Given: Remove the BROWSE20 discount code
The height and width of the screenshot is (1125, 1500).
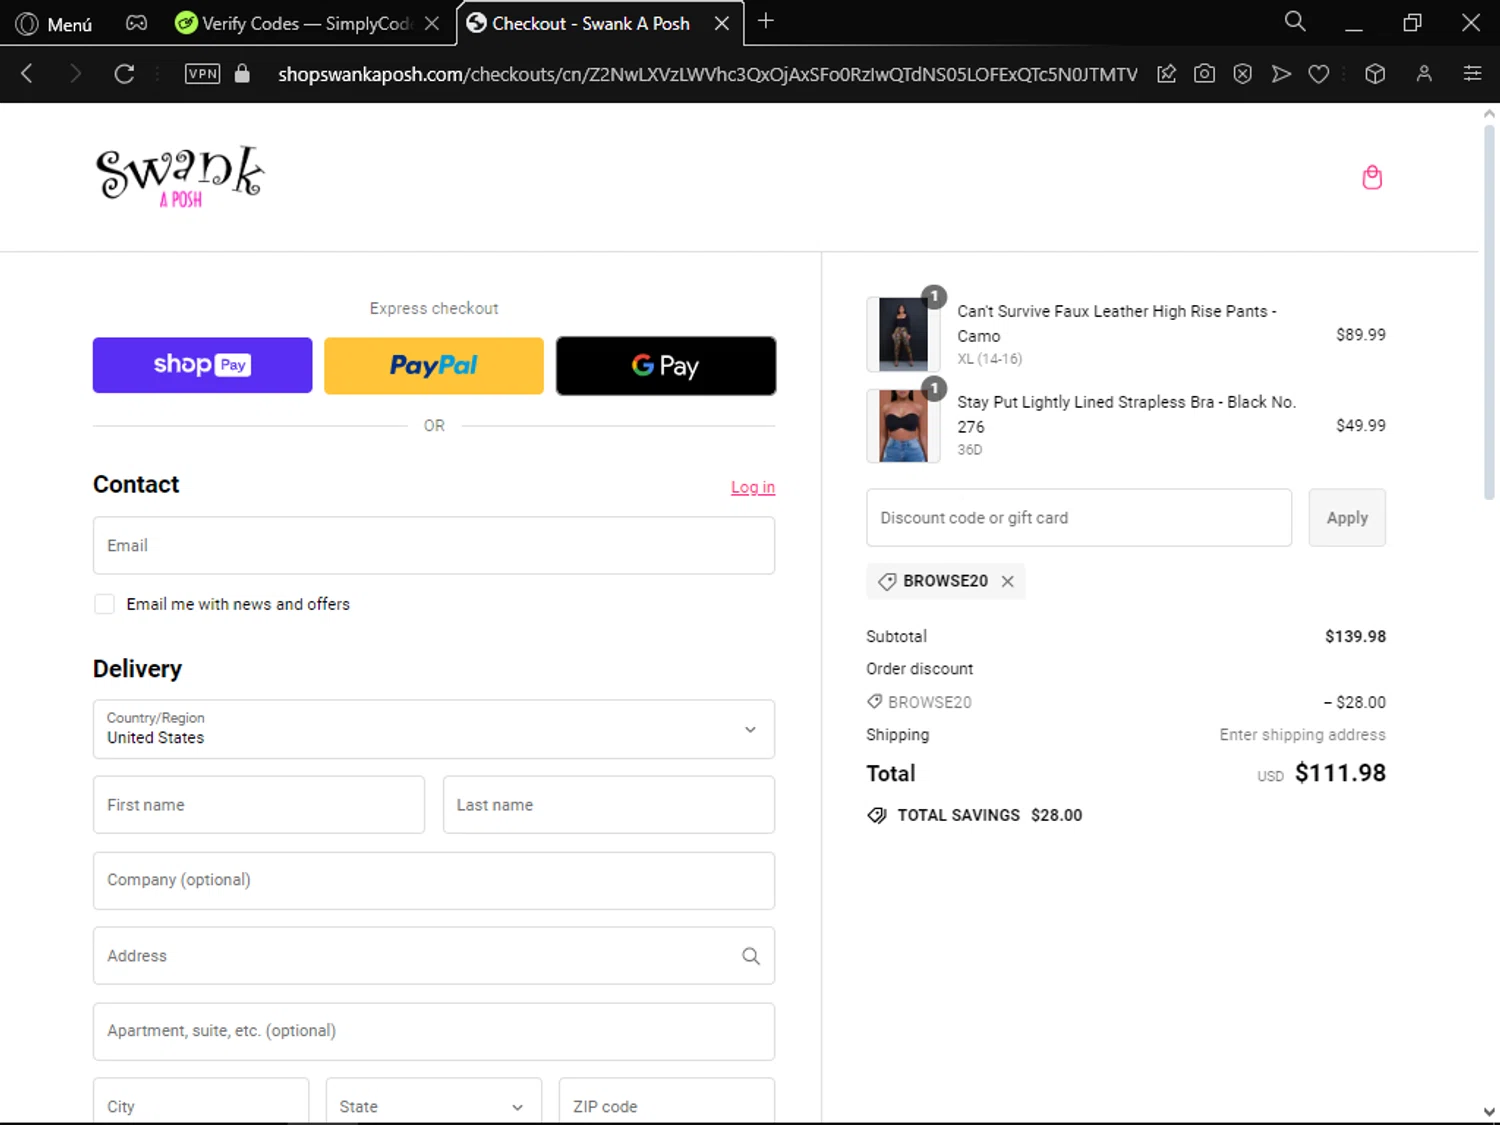Looking at the screenshot, I should click(x=1008, y=581).
